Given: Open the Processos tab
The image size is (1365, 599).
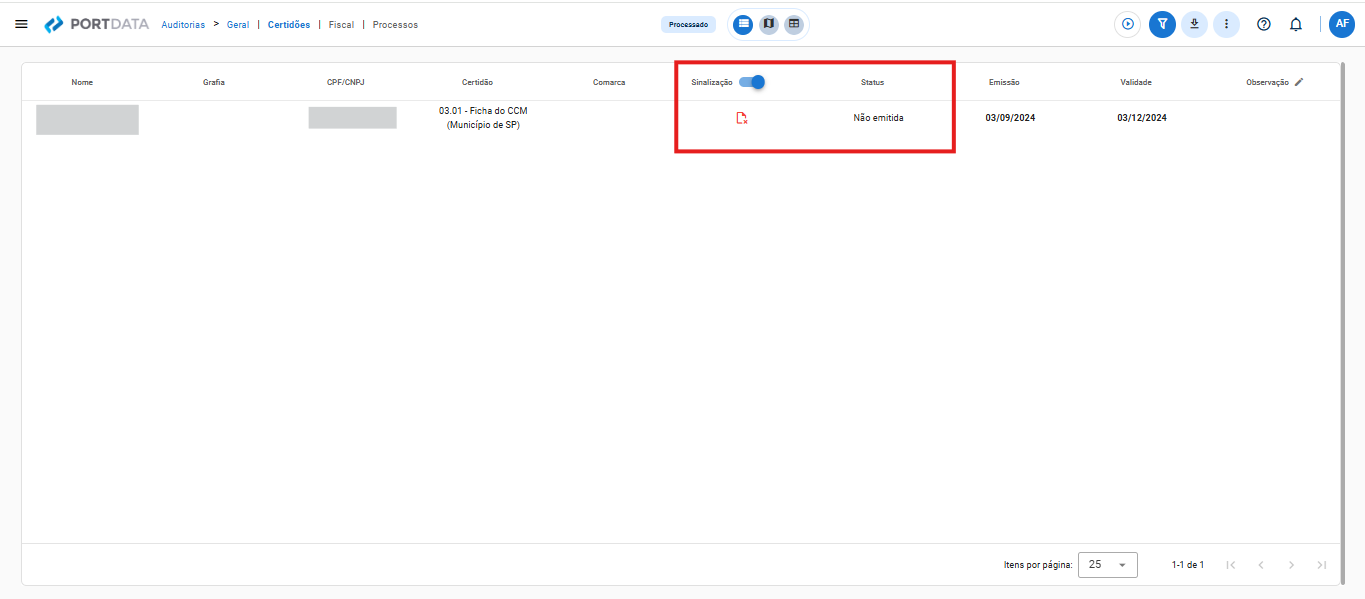Looking at the screenshot, I should [x=395, y=24].
